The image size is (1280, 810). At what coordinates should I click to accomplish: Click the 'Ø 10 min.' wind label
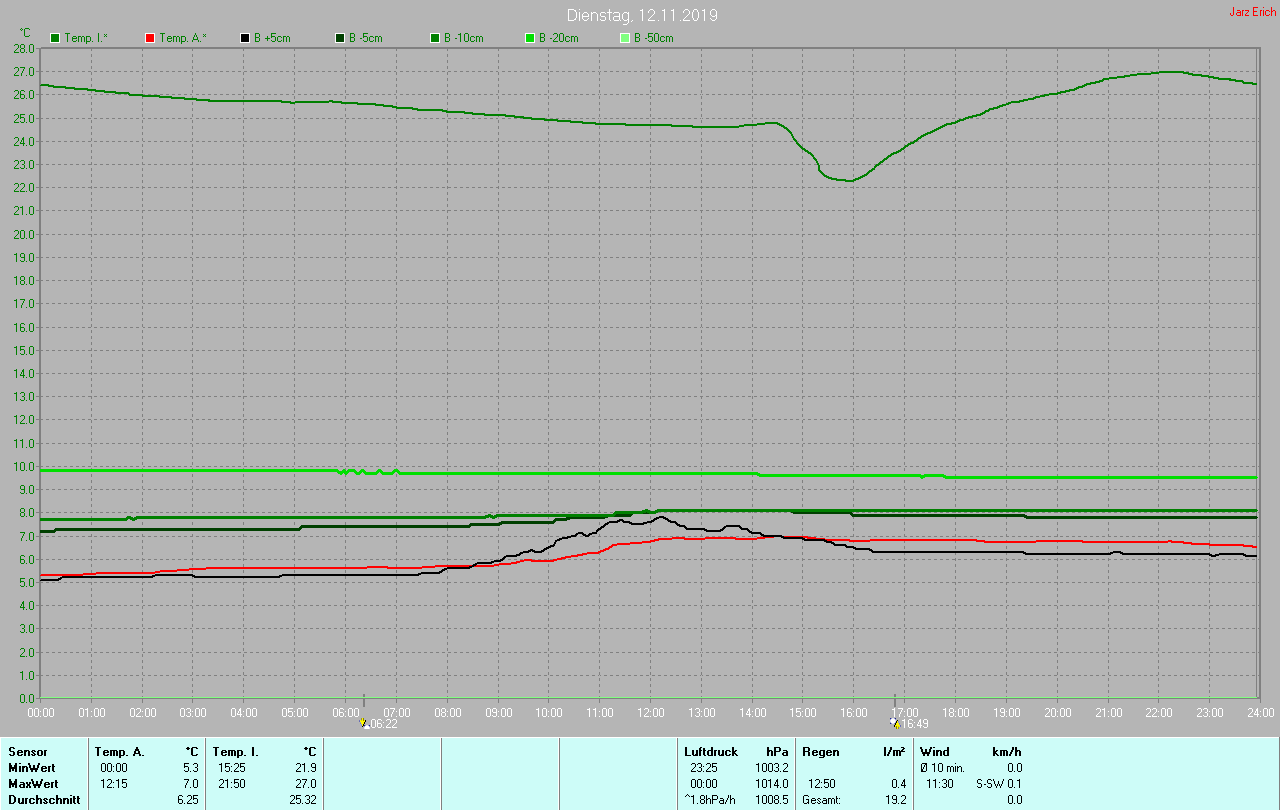pos(944,767)
